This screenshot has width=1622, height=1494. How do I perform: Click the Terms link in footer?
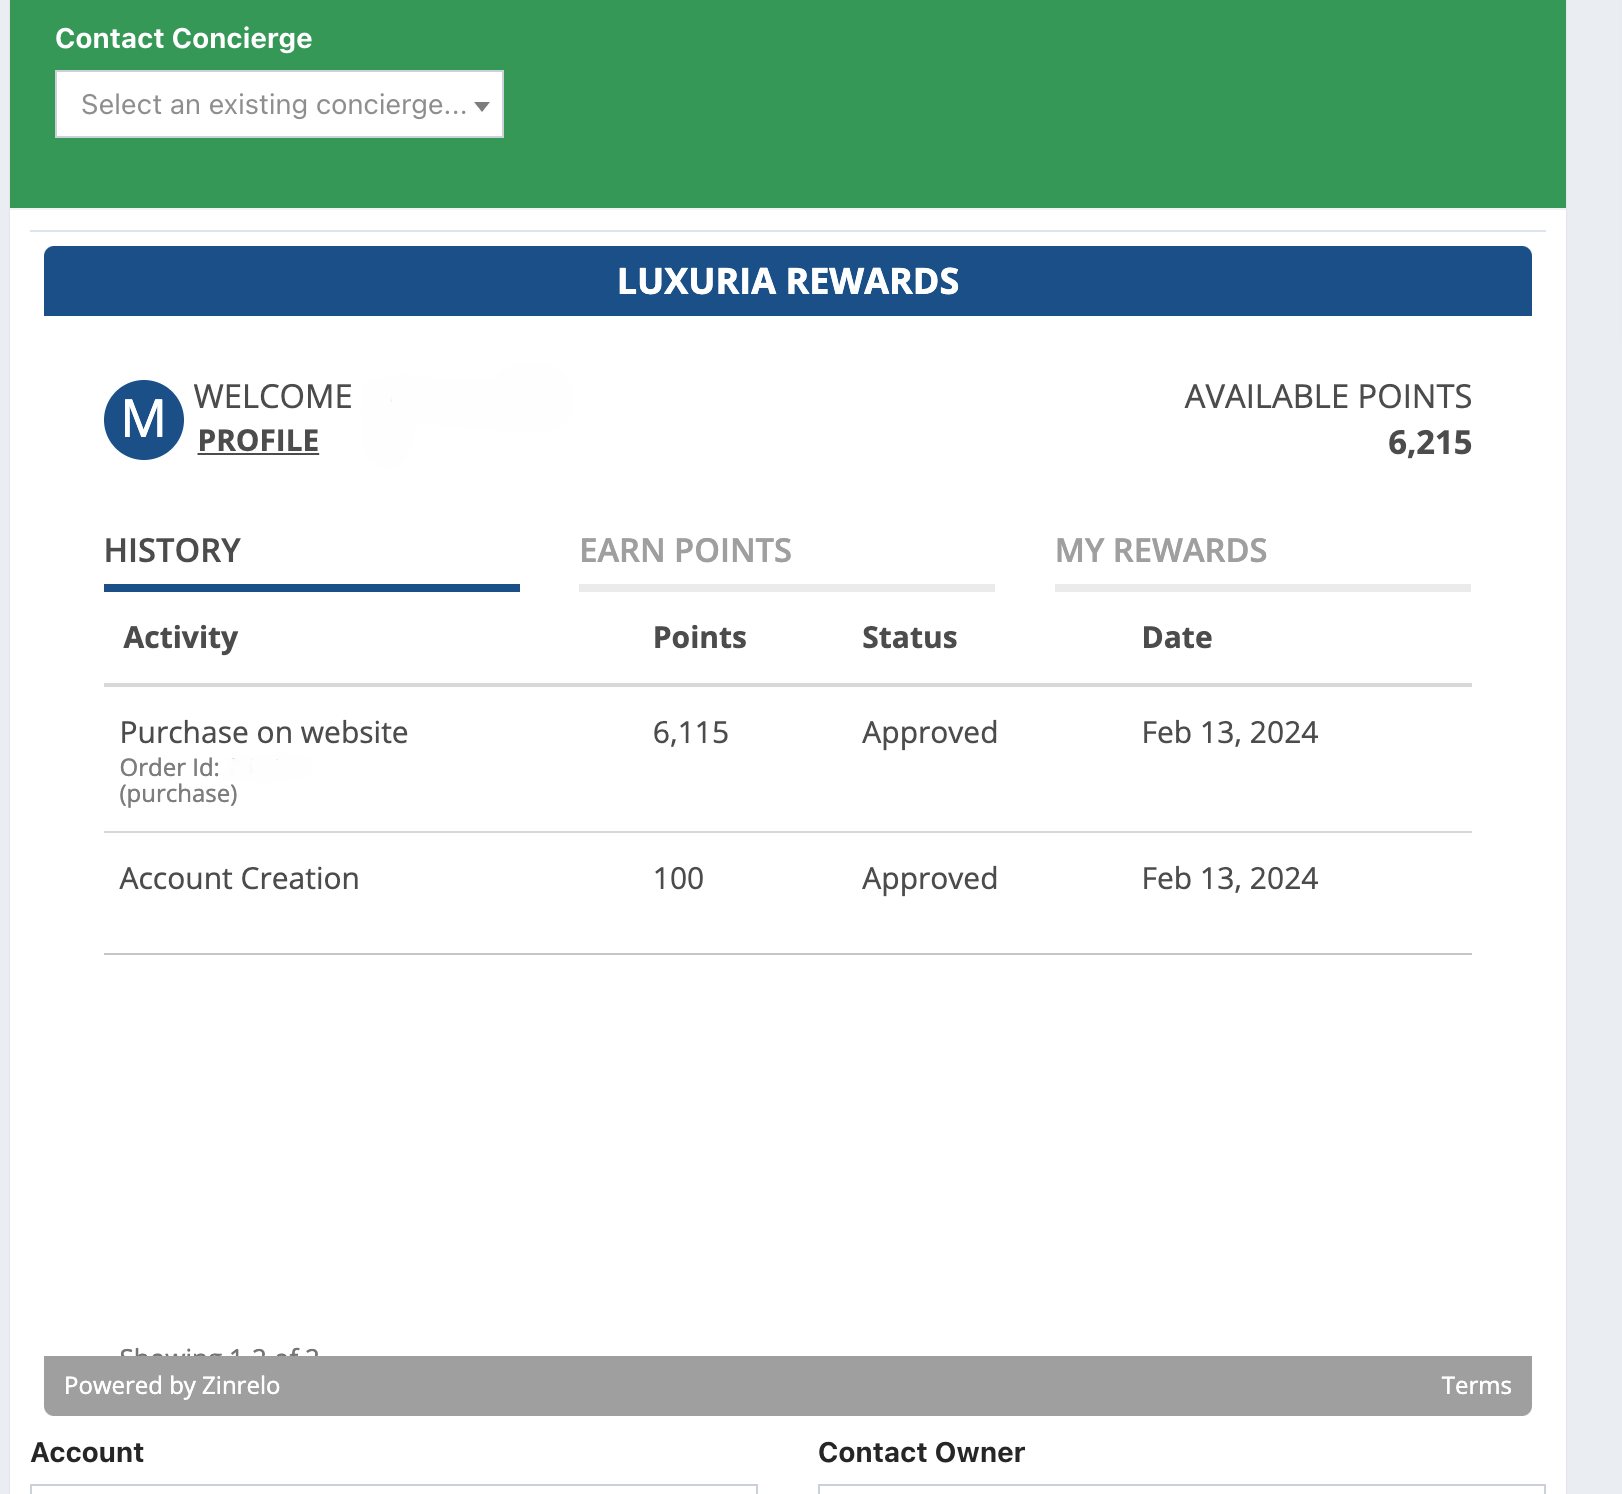[x=1476, y=1386]
